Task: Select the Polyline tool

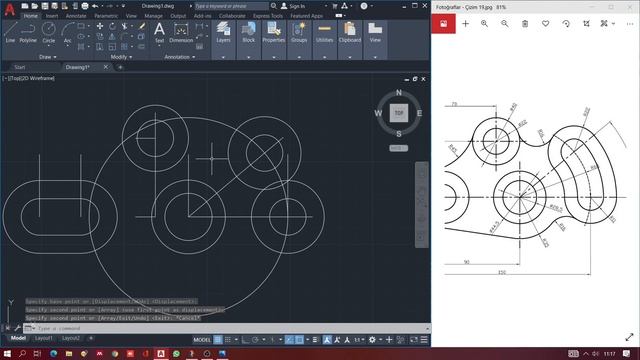Action: click(28, 32)
